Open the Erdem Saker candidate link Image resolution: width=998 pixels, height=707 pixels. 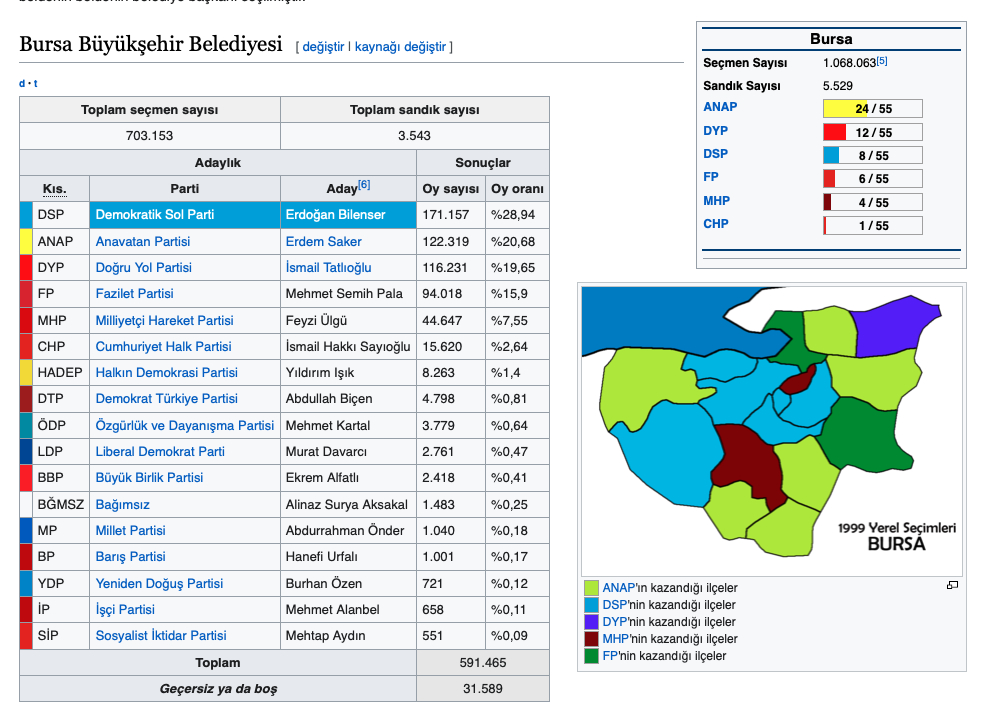[323, 242]
